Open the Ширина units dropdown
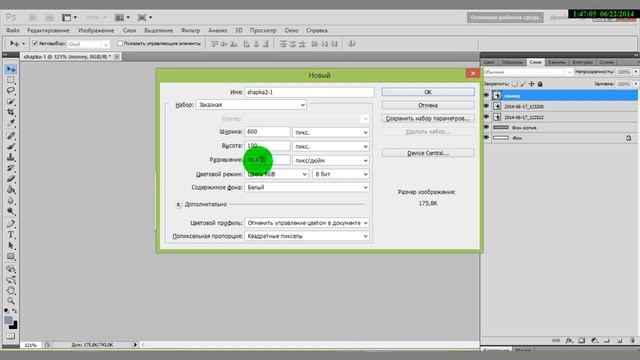Viewport: 640px width, 360px height. pos(331,132)
